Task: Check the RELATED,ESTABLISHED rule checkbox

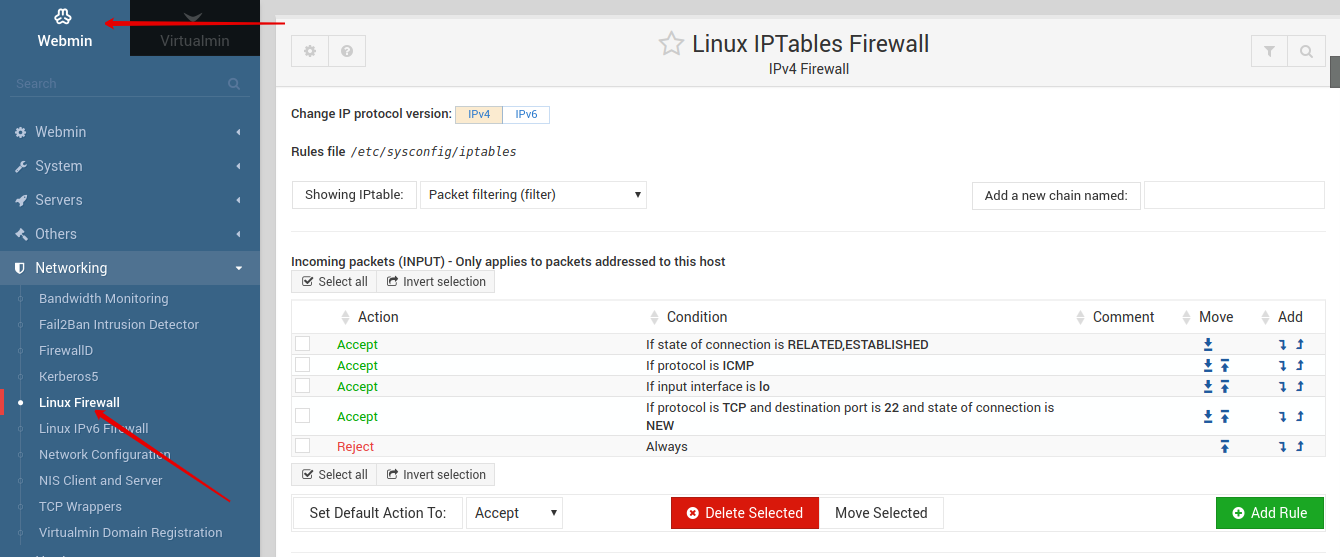Action: point(302,344)
